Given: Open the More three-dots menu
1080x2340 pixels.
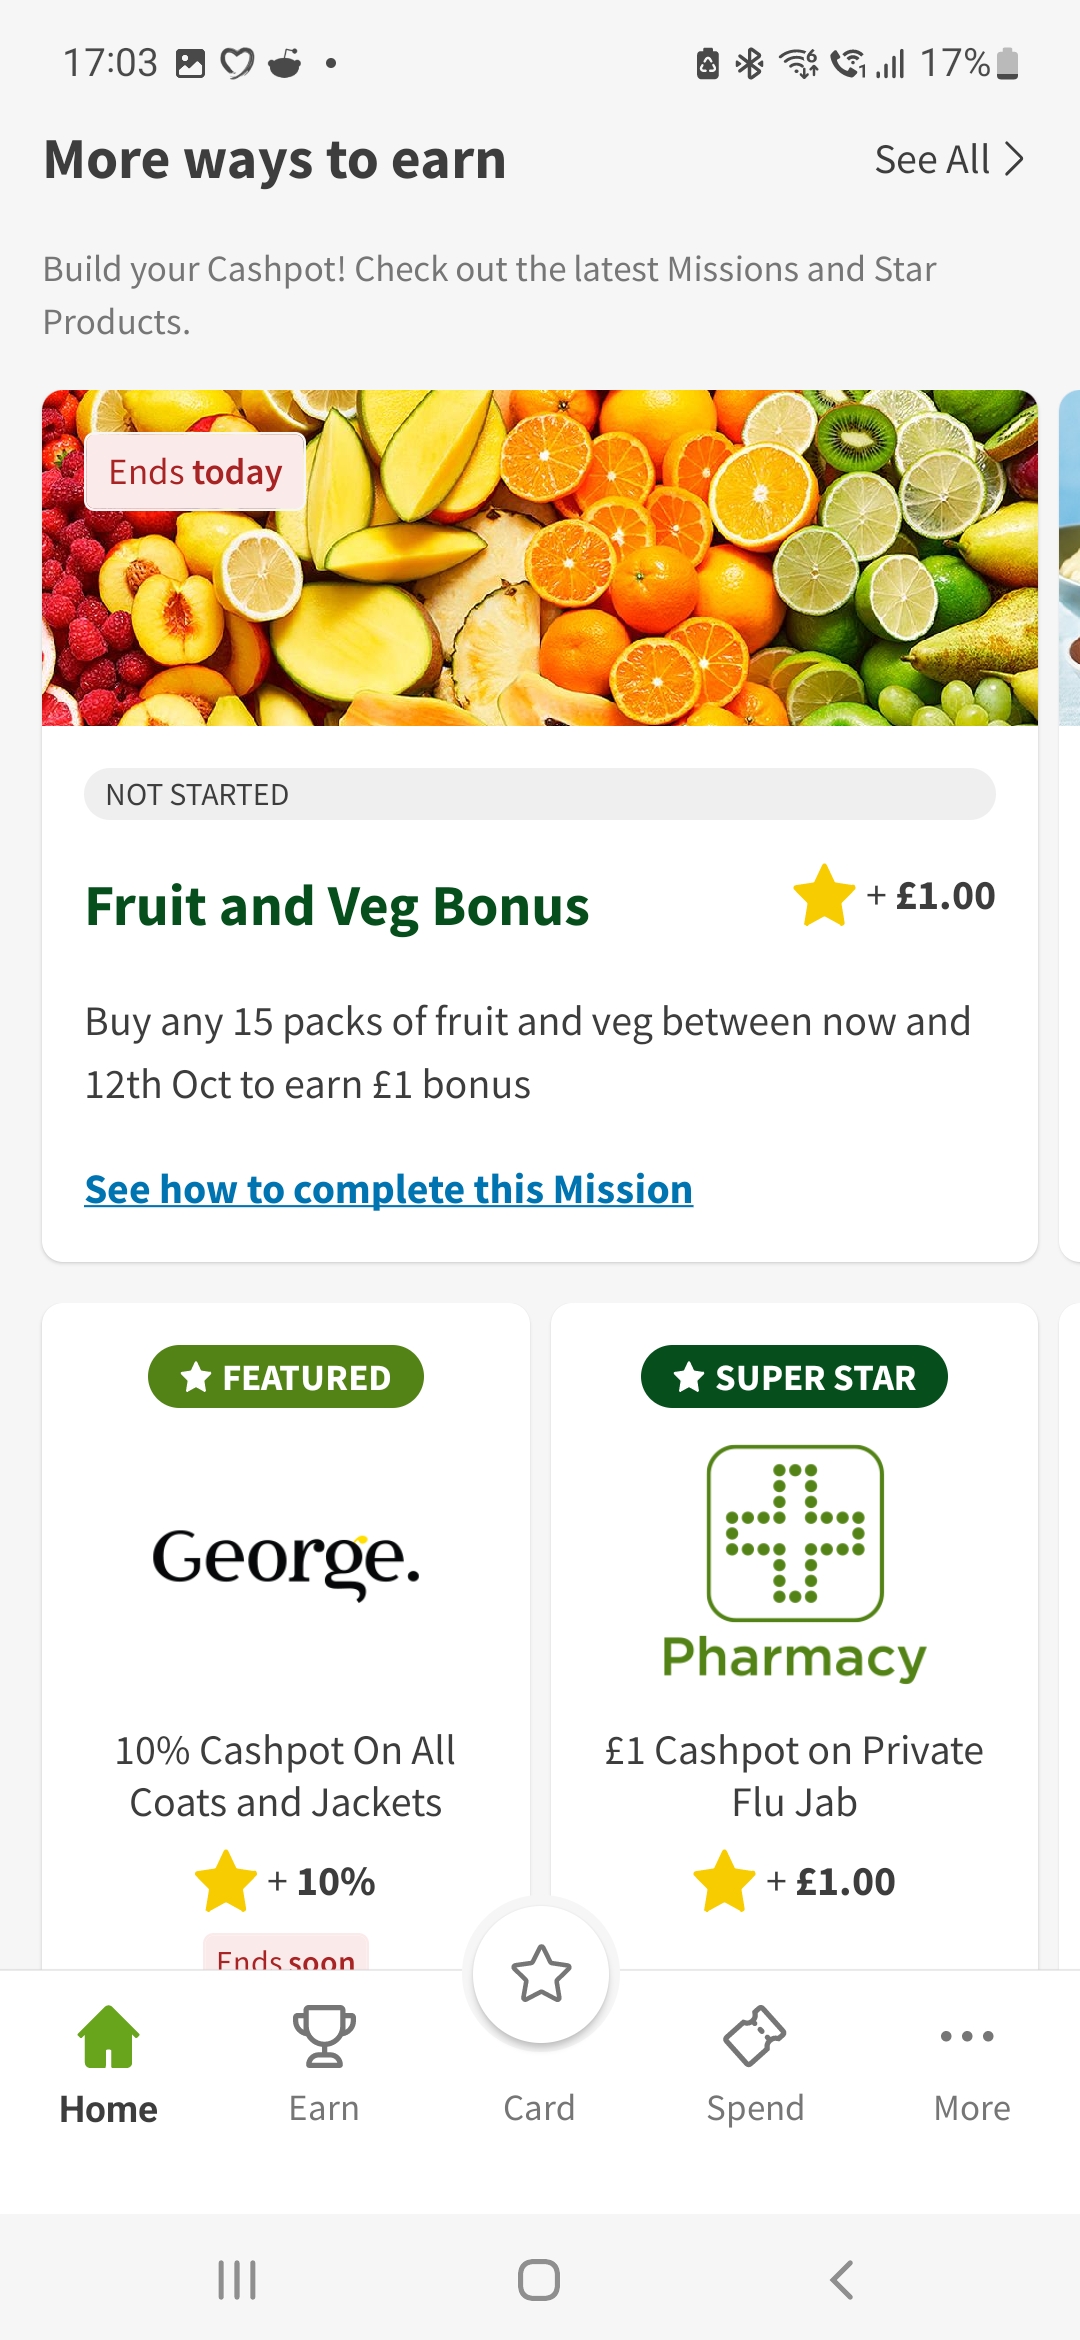Looking at the screenshot, I should click(967, 2036).
